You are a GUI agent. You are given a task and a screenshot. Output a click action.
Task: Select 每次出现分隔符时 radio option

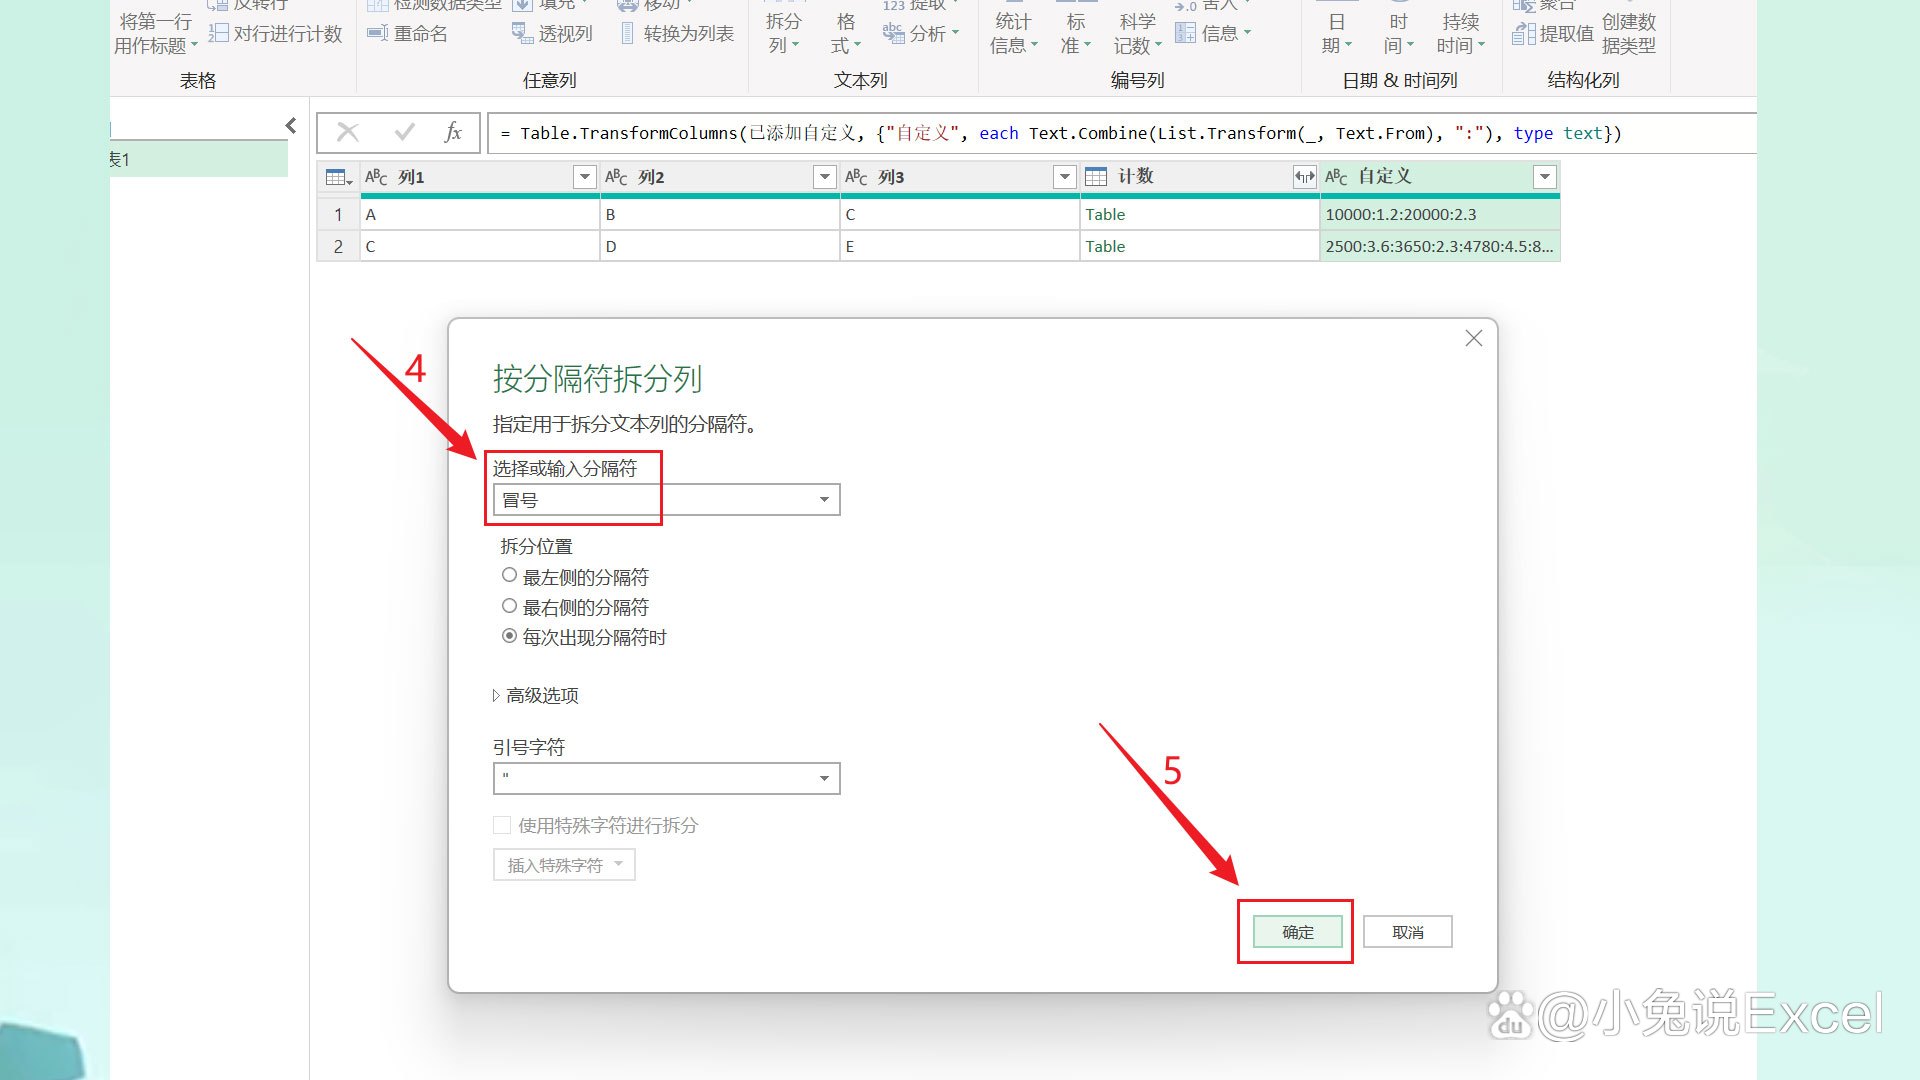[x=509, y=636]
